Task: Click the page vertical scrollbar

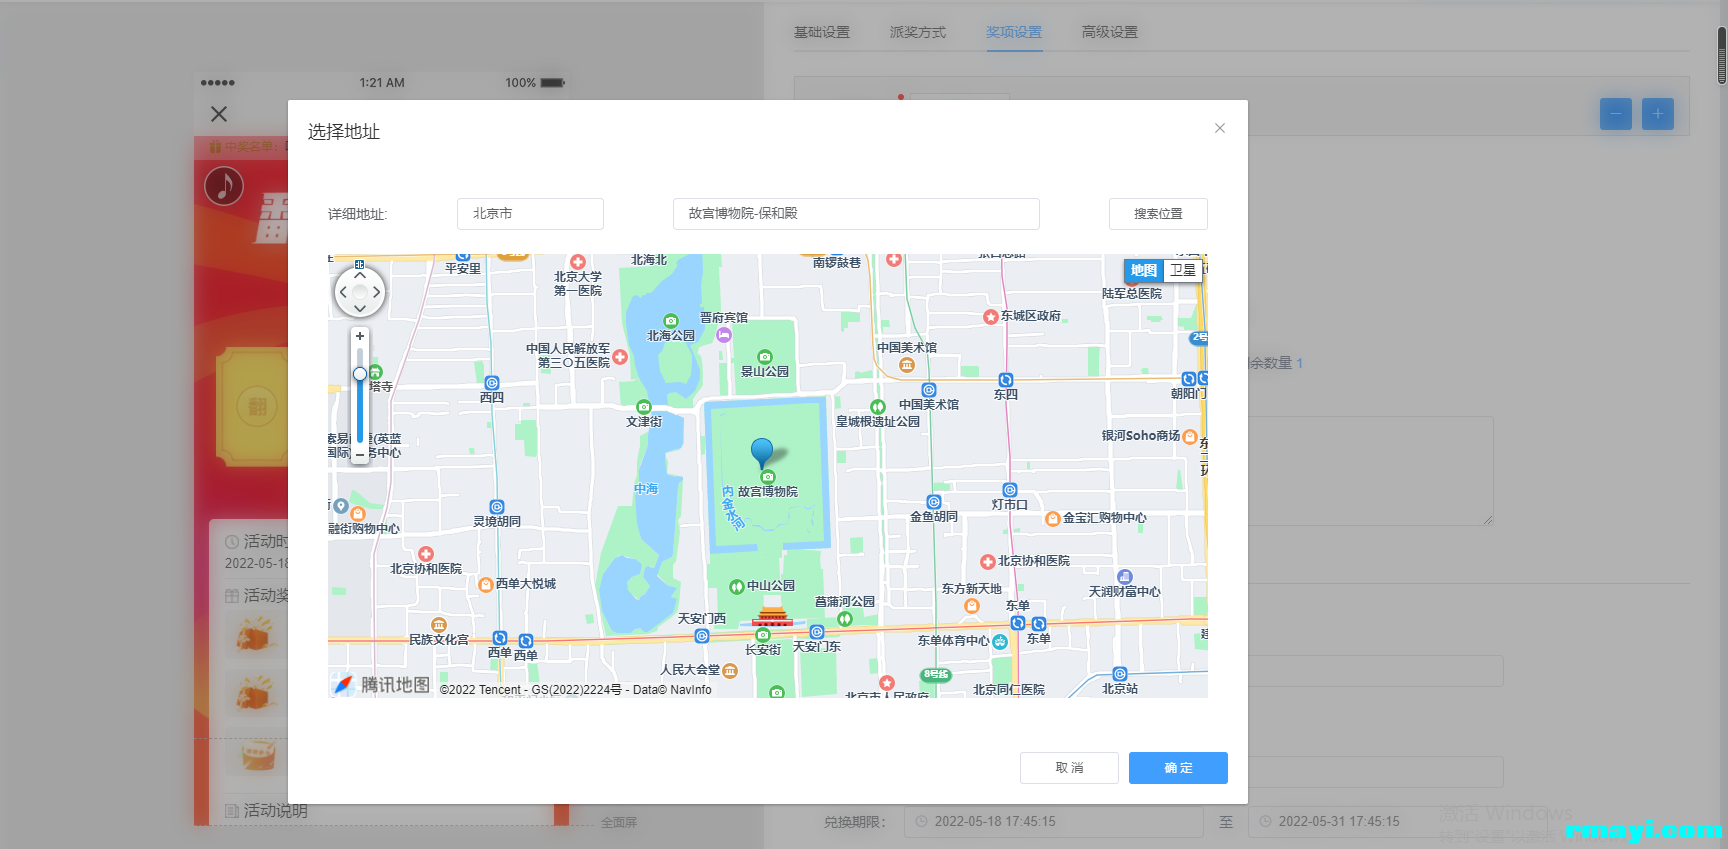Action: [1722, 55]
